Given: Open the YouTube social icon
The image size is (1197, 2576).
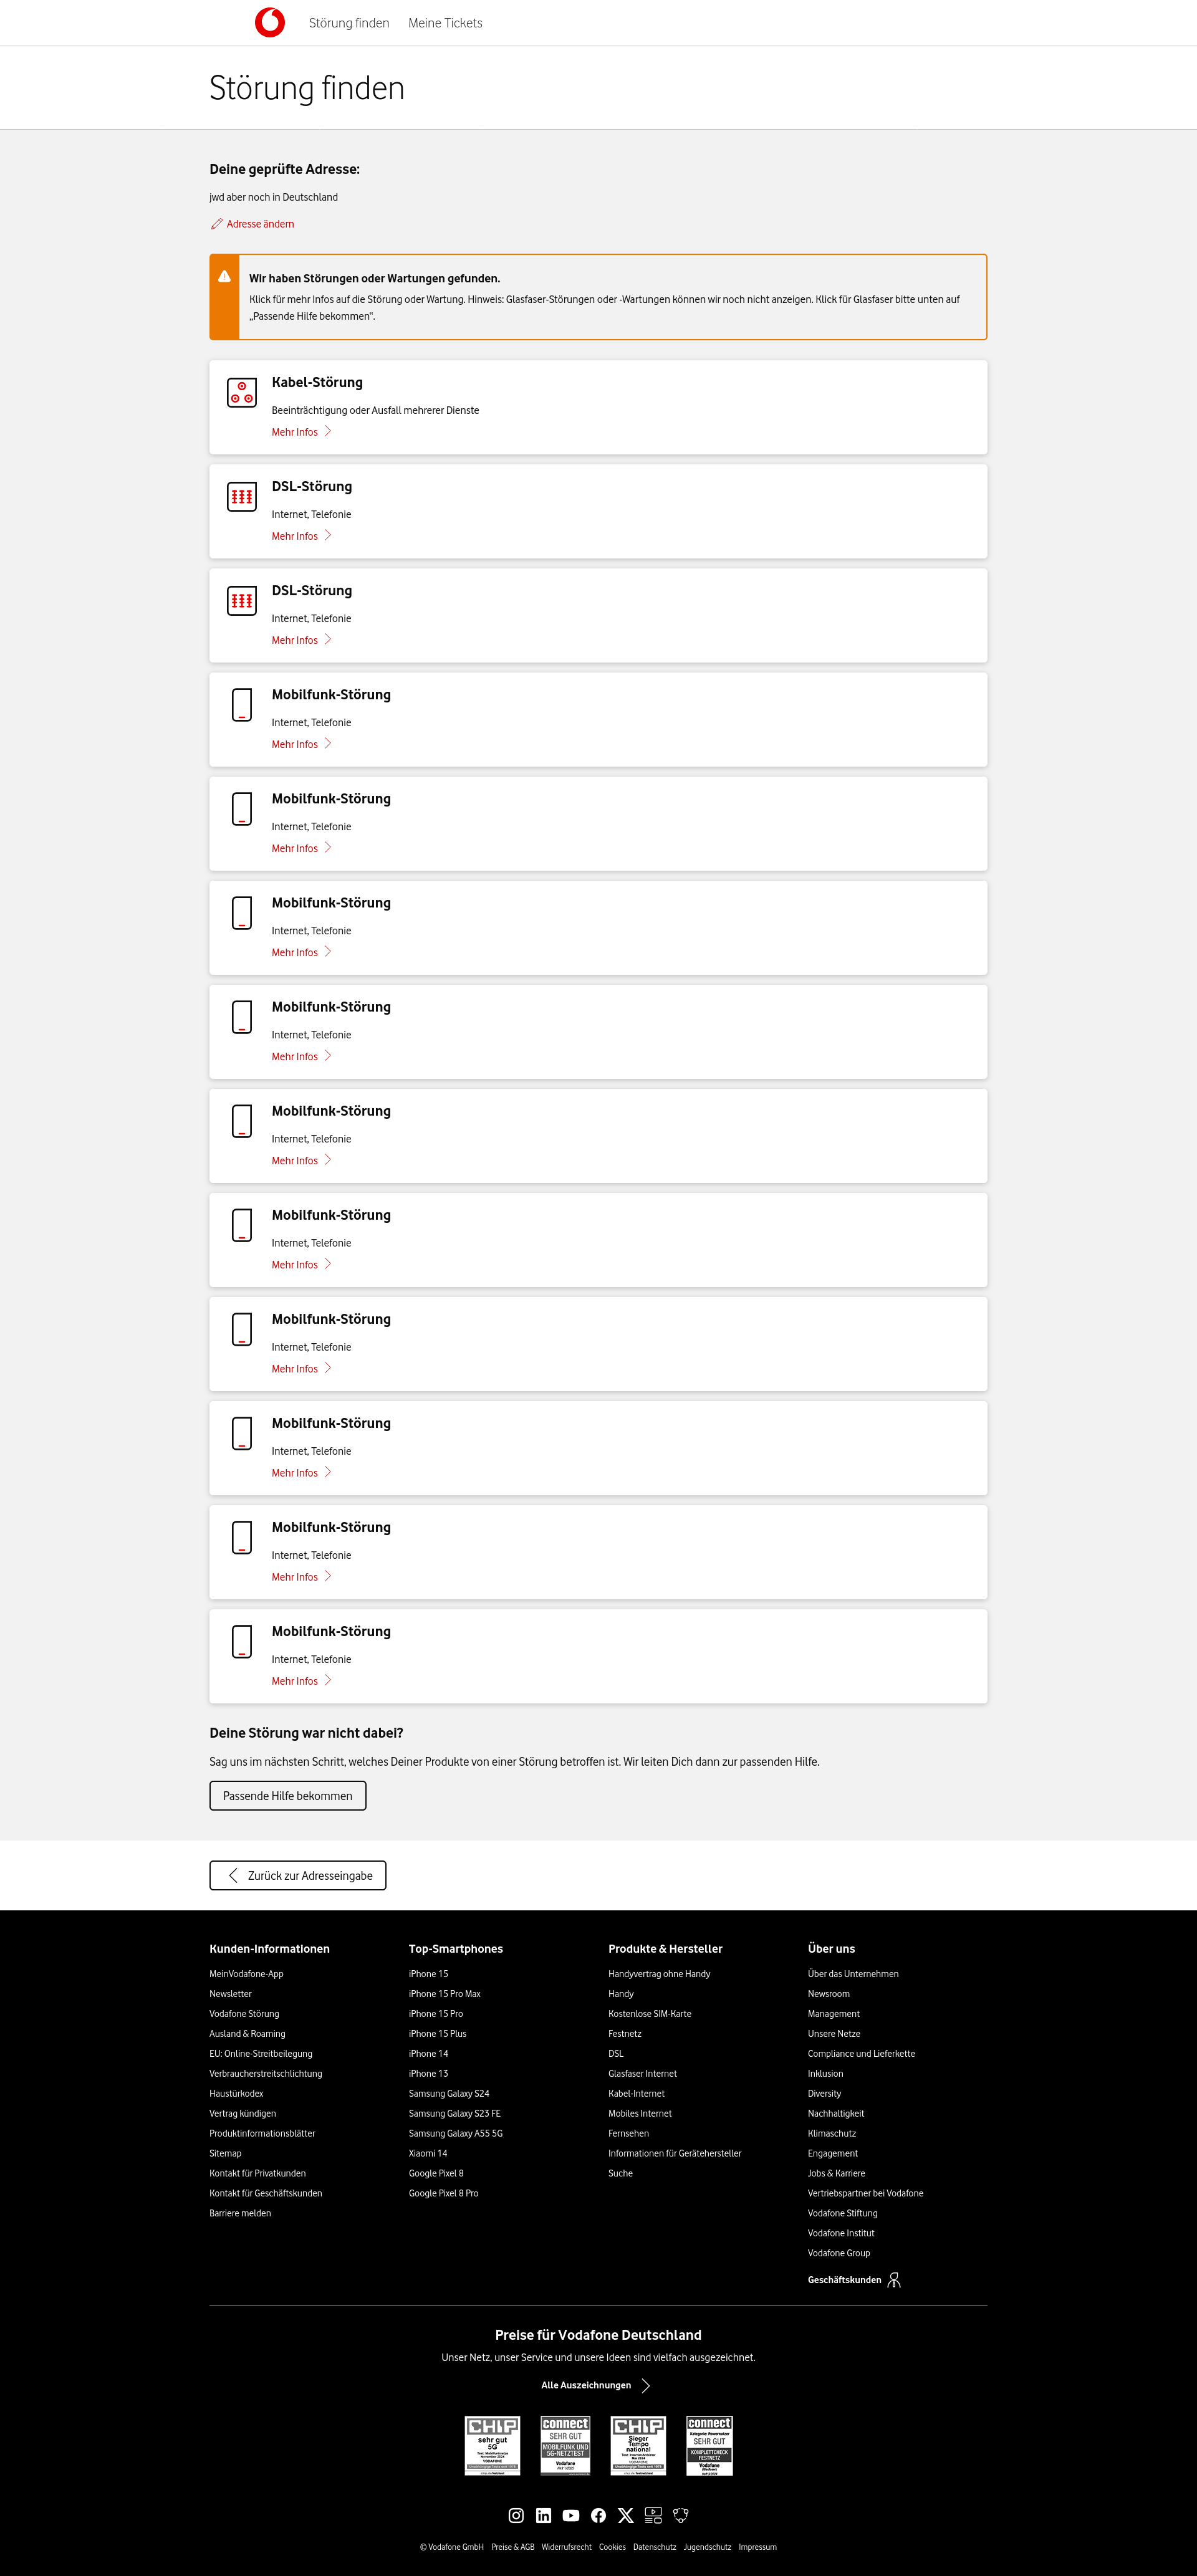Looking at the screenshot, I should click(x=571, y=2515).
